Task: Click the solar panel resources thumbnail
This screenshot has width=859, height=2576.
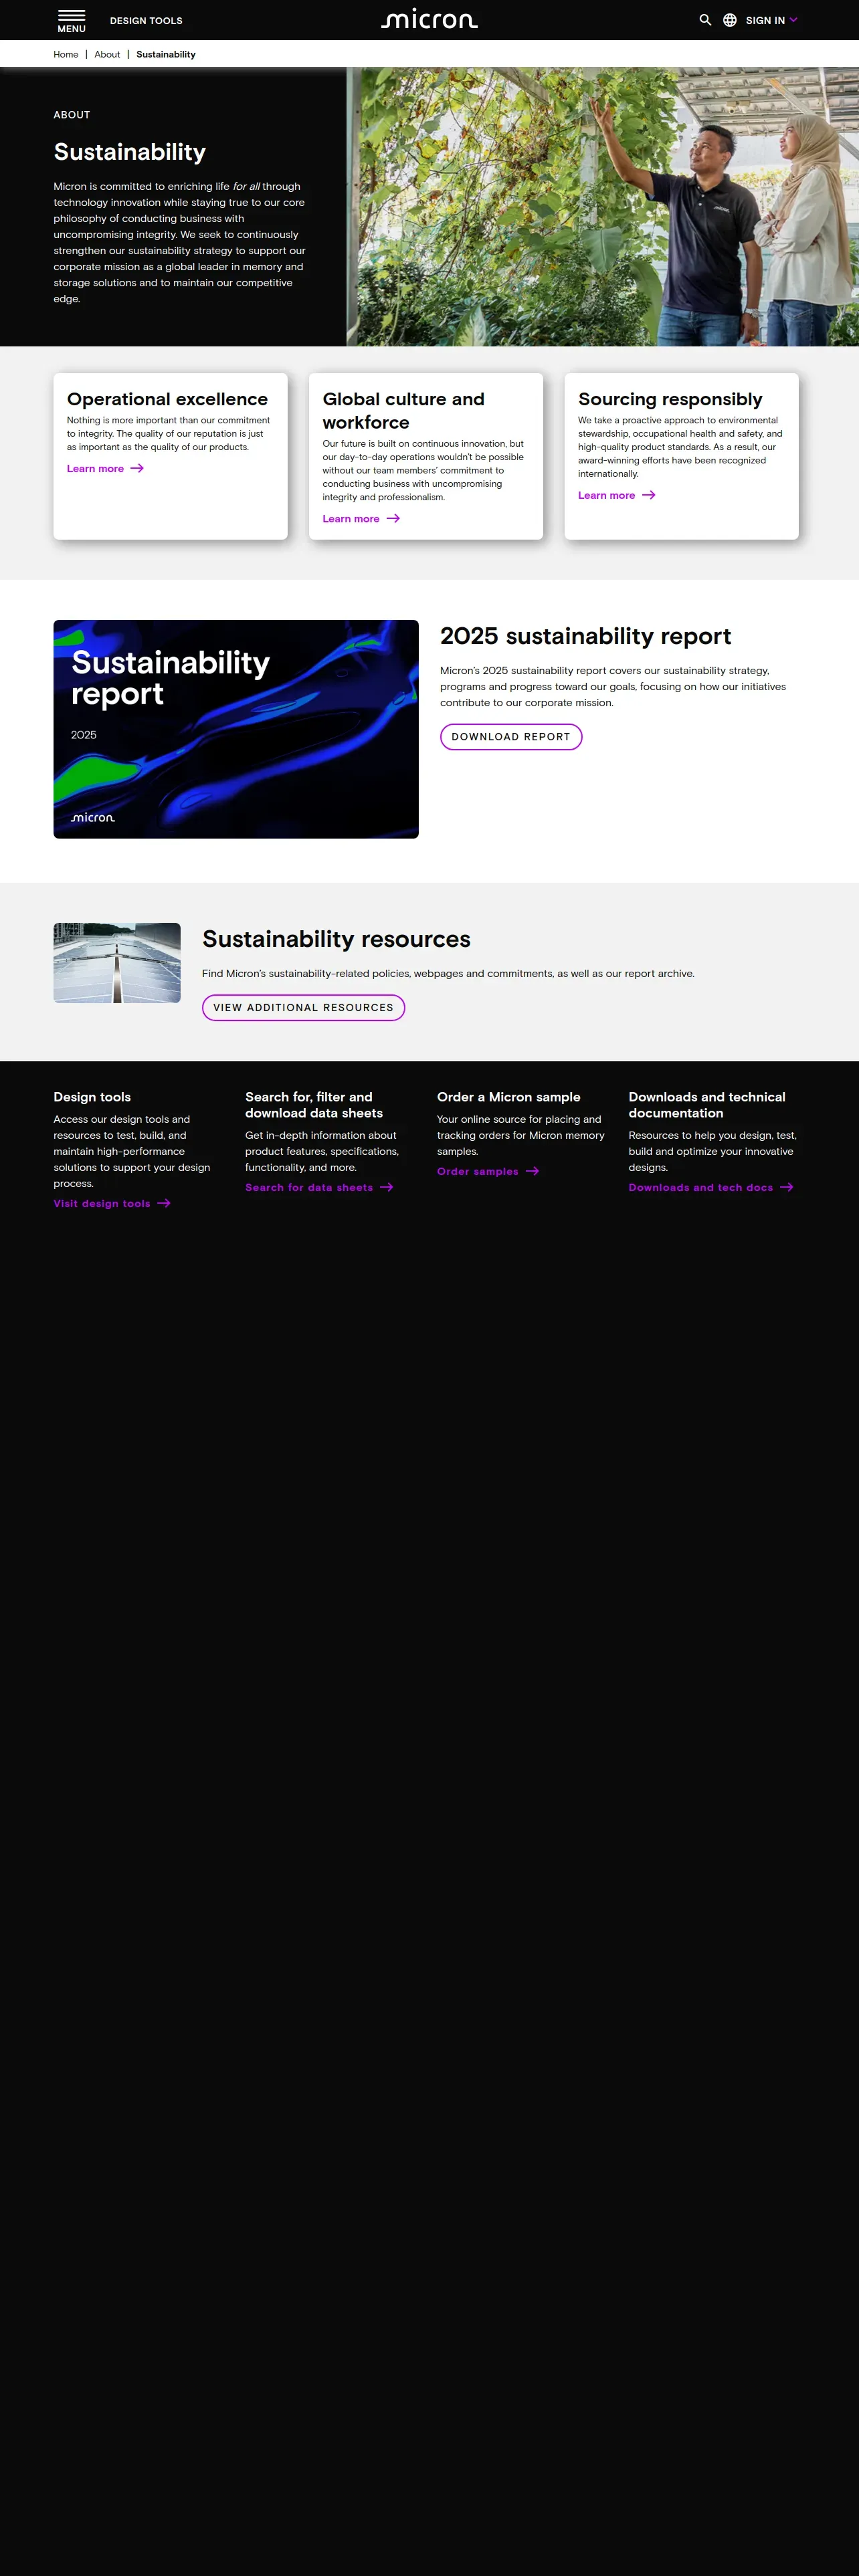Action: point(117,963)
